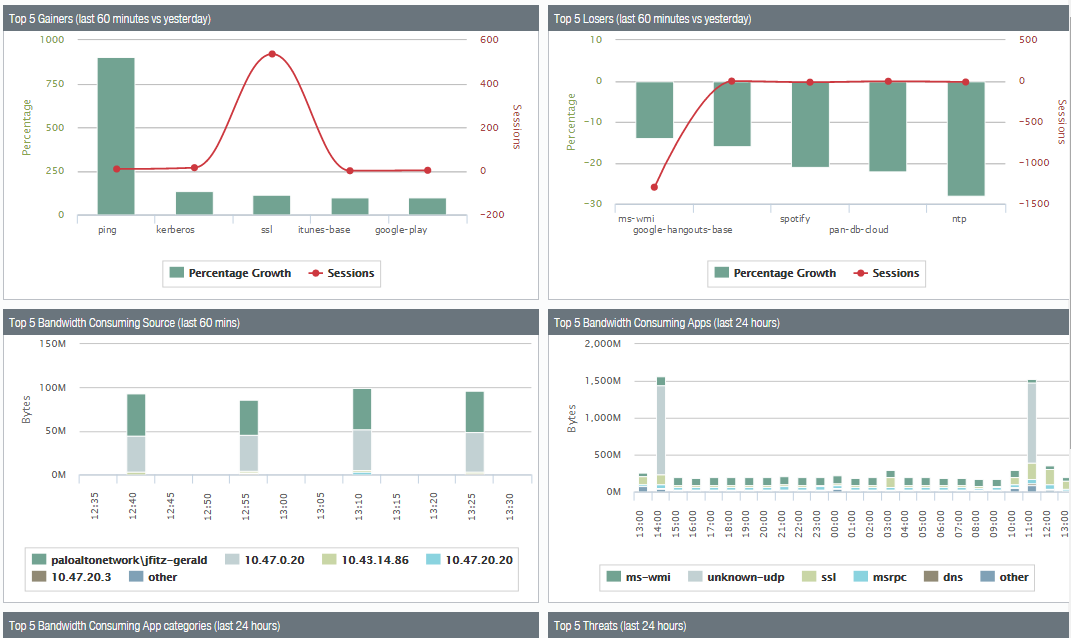Click the paloaltonetwork\jfitz-gerald legend entry

coord(131,560)
